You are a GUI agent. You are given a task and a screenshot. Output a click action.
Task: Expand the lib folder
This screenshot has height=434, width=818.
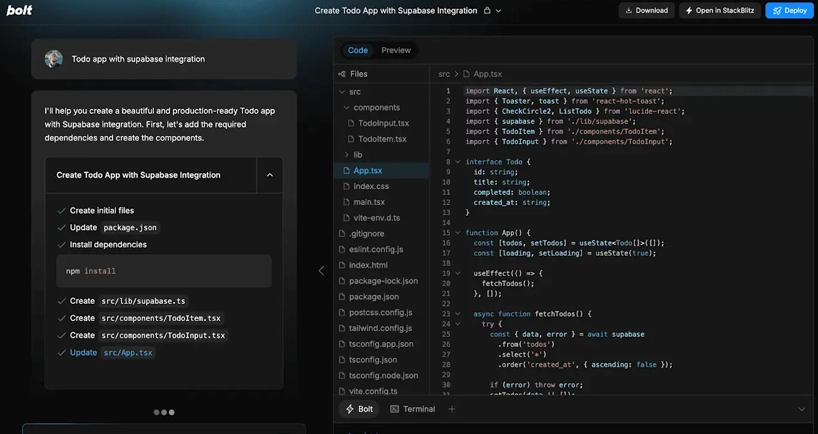(347, 155)
